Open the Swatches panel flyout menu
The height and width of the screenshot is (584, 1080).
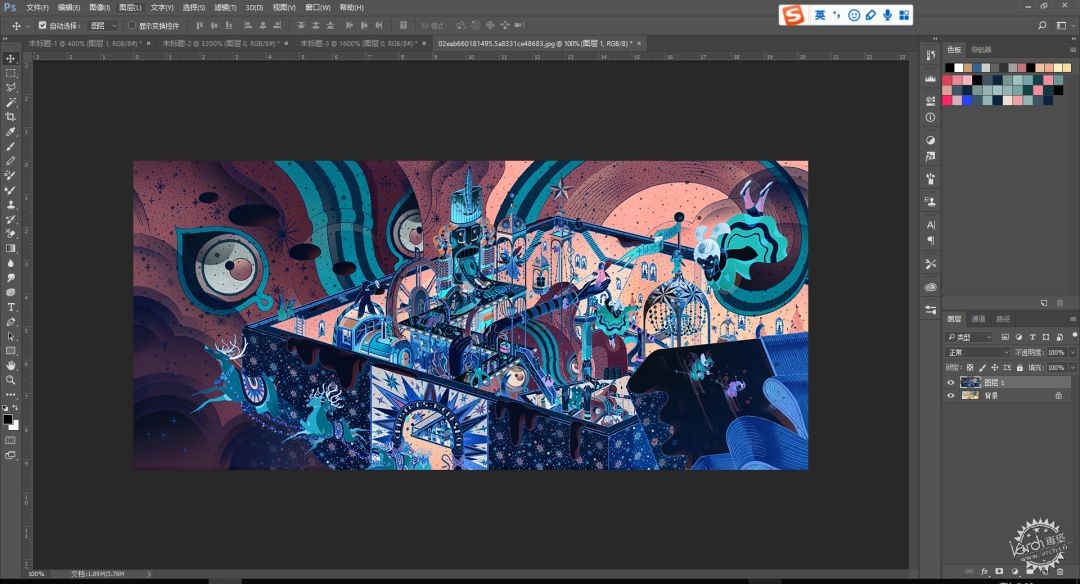tap(1072, 50)
